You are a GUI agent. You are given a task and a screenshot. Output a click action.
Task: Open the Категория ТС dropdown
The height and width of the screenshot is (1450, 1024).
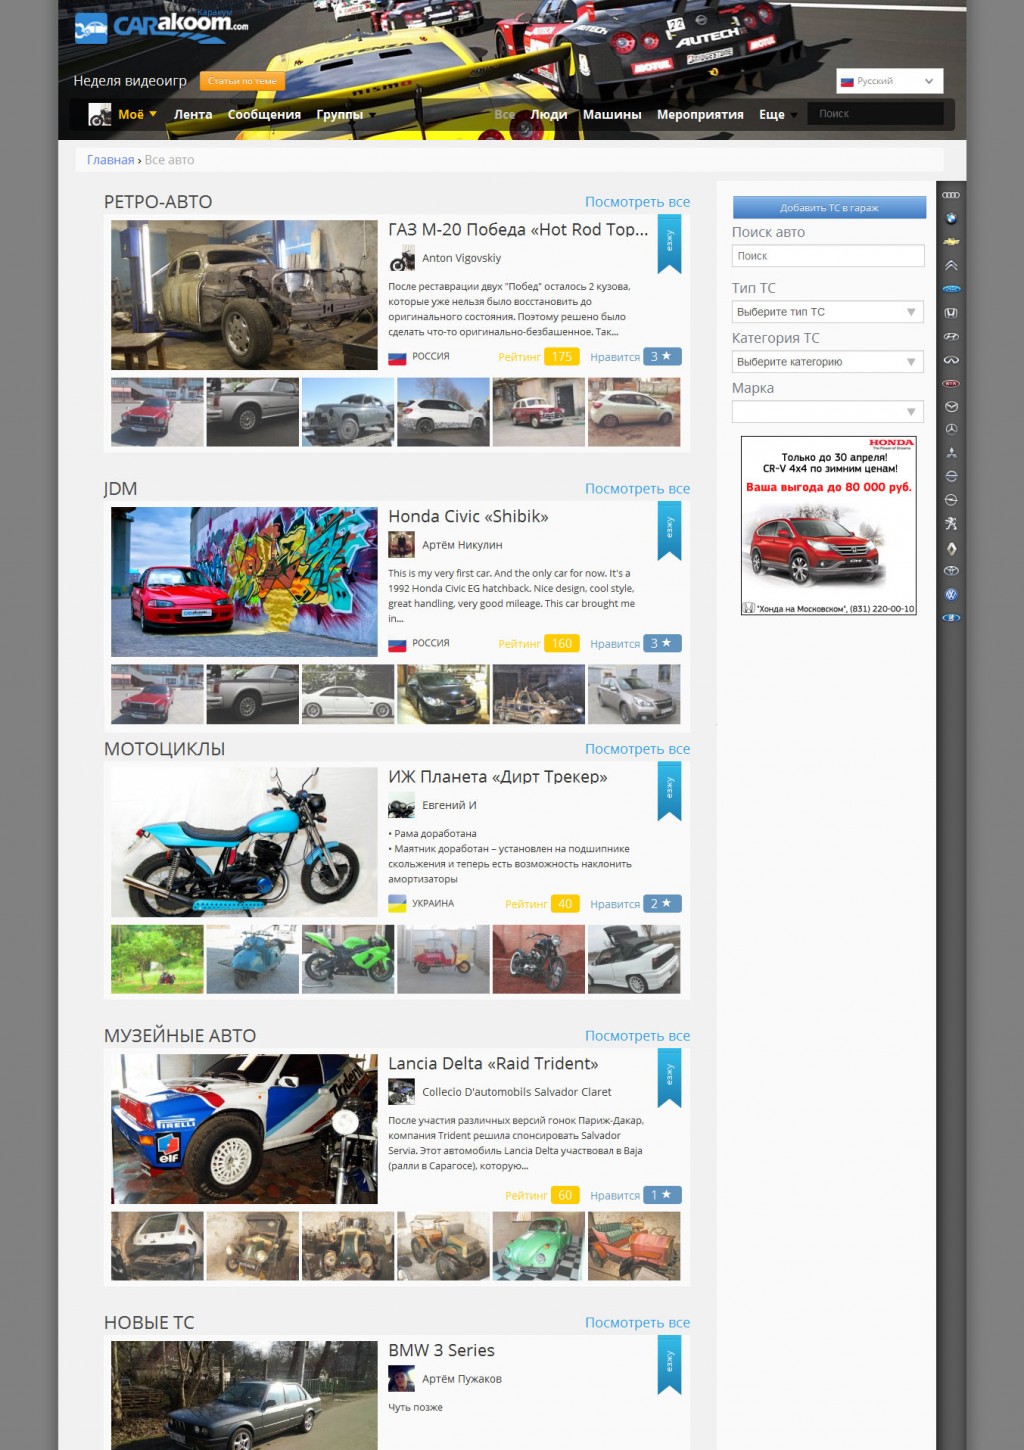tap(827, 362)
